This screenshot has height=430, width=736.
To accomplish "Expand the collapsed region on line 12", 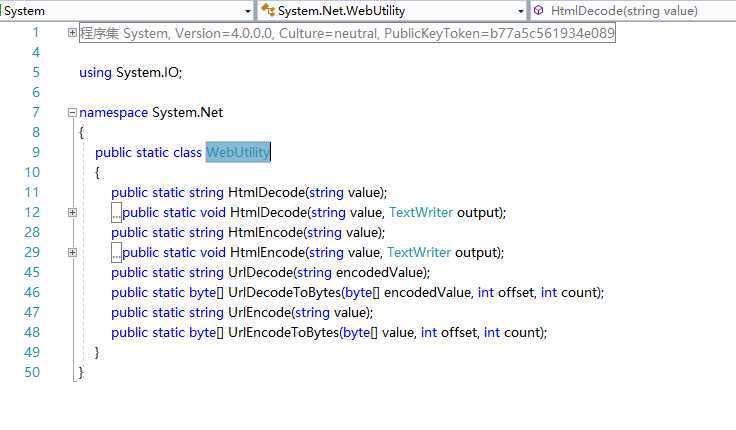I will pos(72,212).
